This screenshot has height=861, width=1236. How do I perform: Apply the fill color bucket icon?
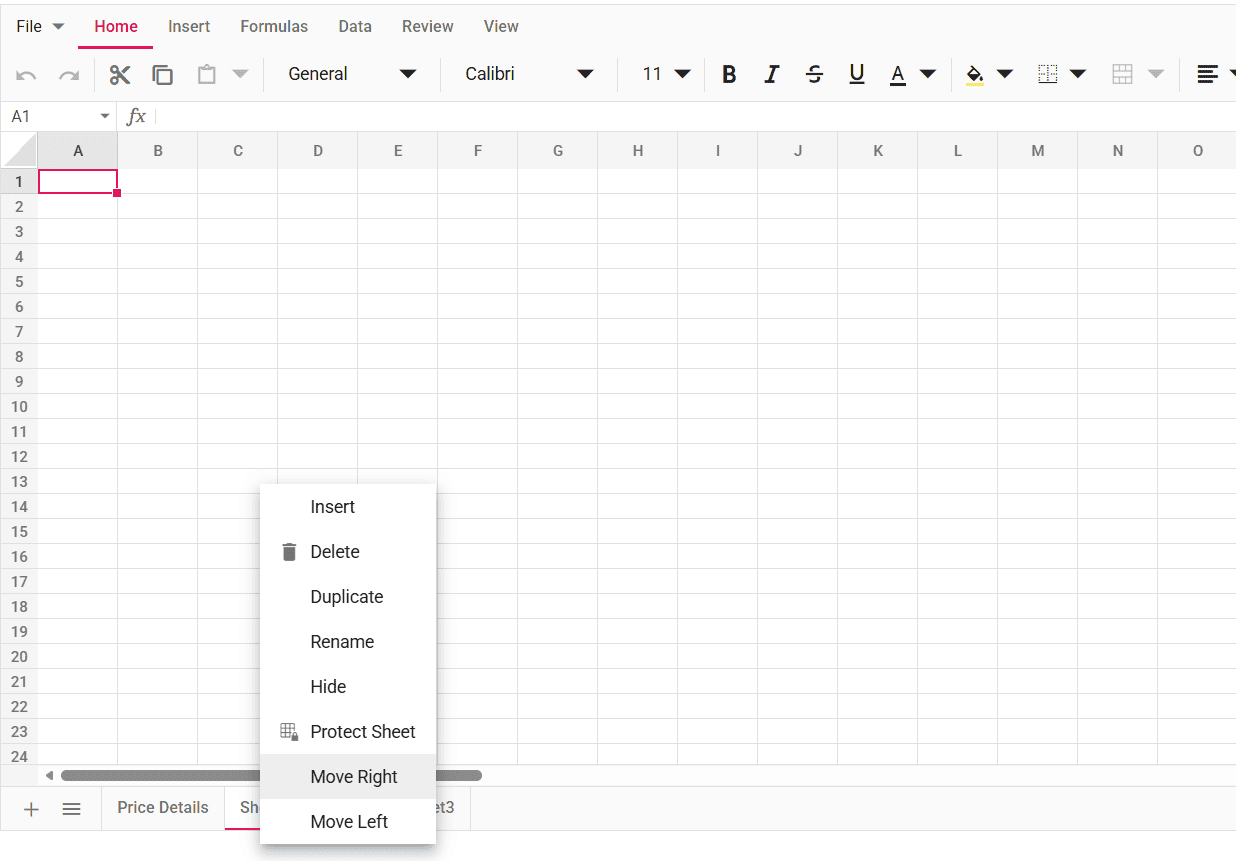pyautogui.click(x=975, y=74)
